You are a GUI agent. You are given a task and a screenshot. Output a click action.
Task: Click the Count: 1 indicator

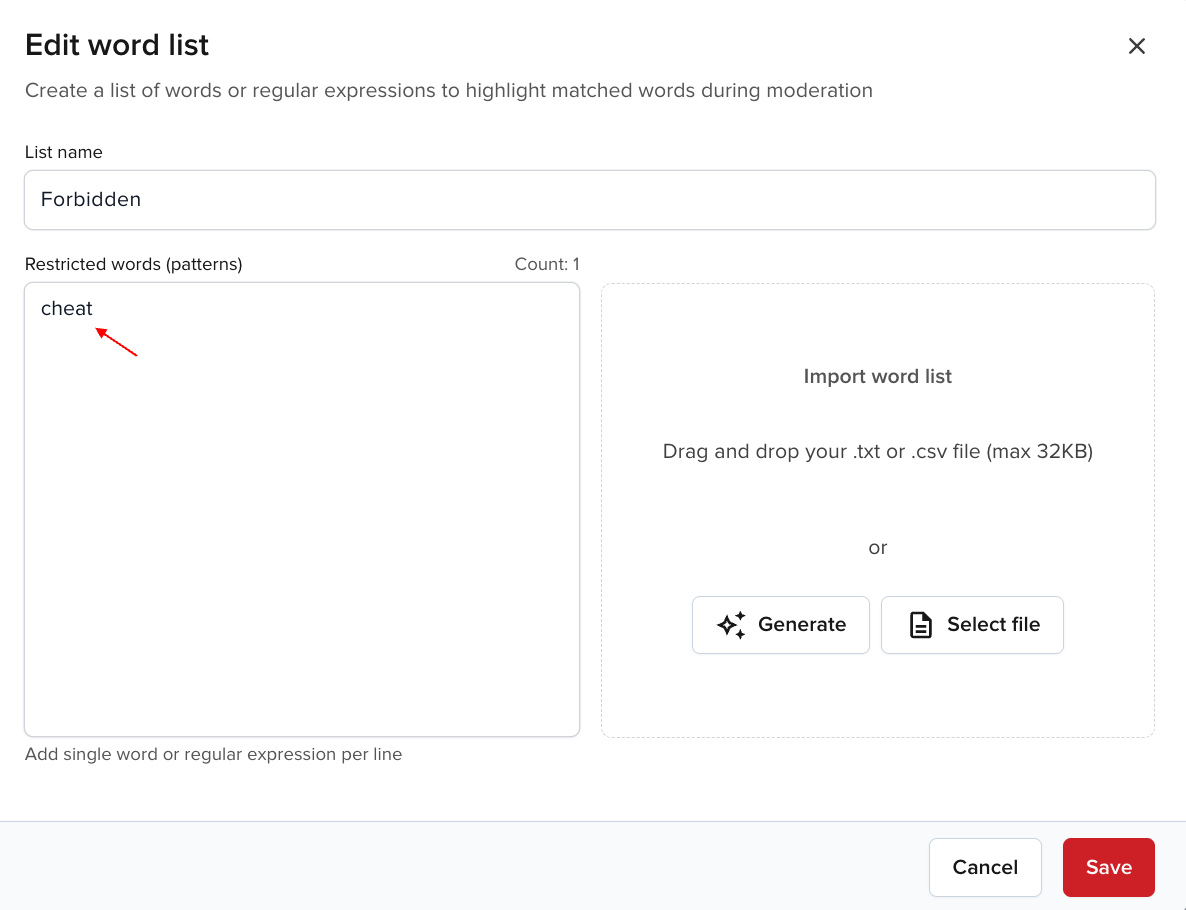tap(546, 264)
